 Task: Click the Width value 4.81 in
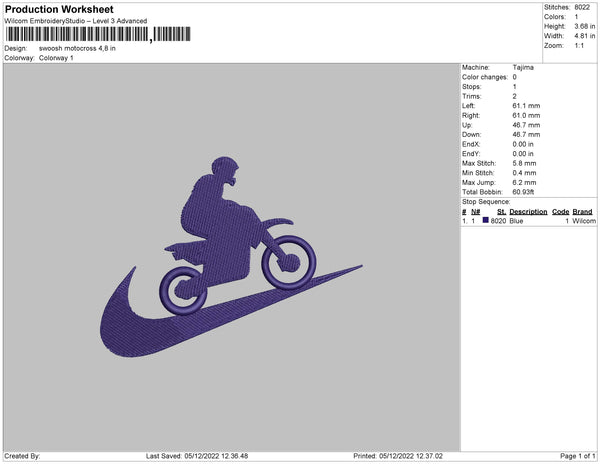tap(585, 36)
